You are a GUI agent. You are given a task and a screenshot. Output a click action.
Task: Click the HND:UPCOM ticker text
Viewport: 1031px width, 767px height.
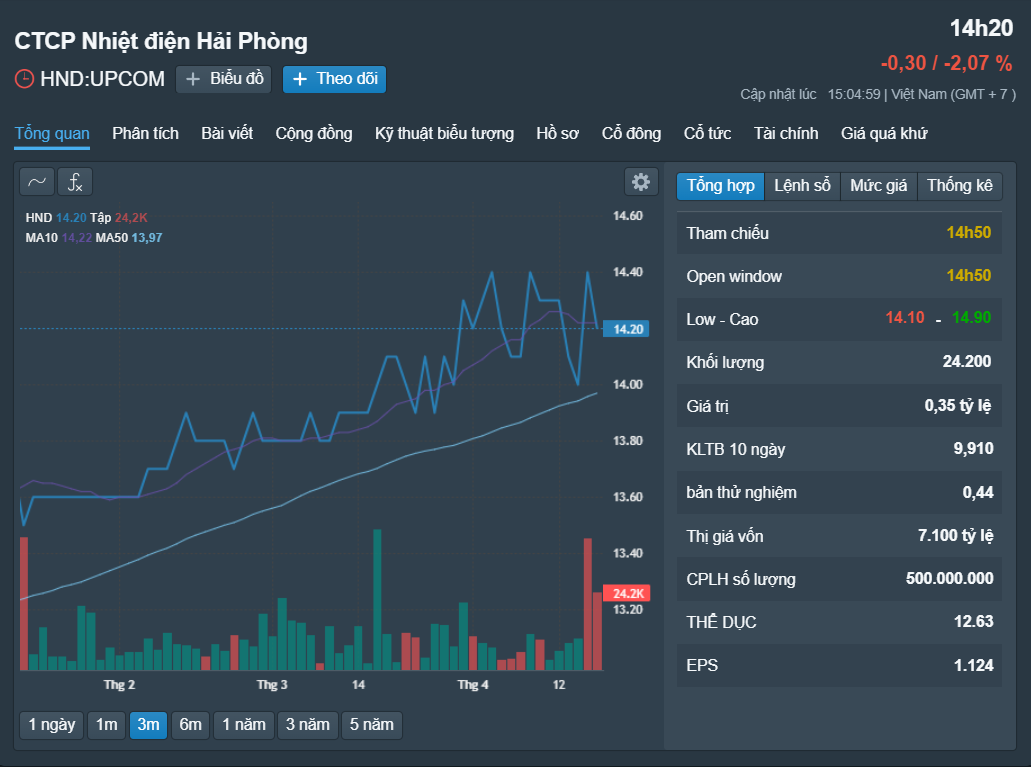tap(103, 79)
